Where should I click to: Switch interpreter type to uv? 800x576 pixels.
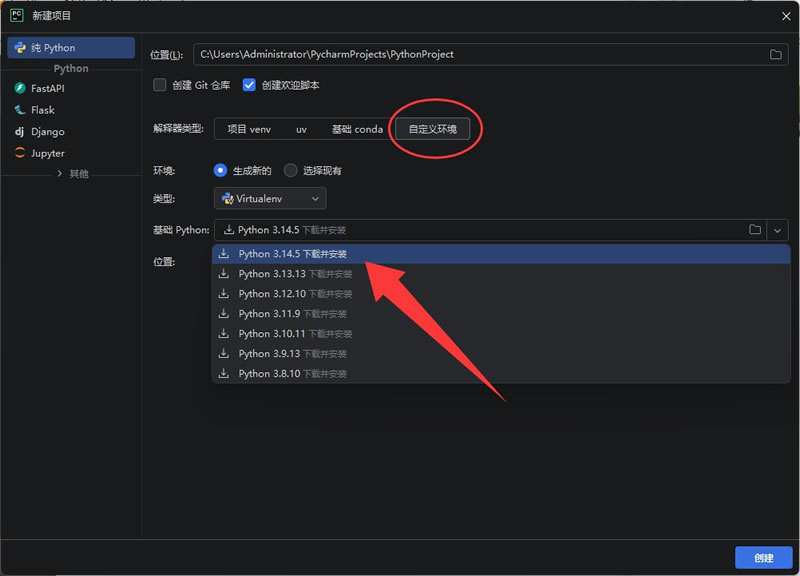(302, 129)
